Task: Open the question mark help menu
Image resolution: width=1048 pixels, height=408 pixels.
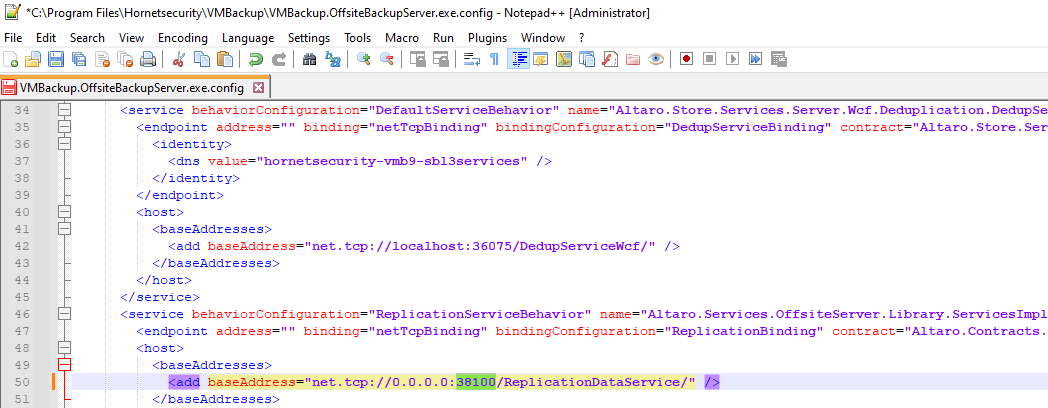Action: (x=581, y=38)
